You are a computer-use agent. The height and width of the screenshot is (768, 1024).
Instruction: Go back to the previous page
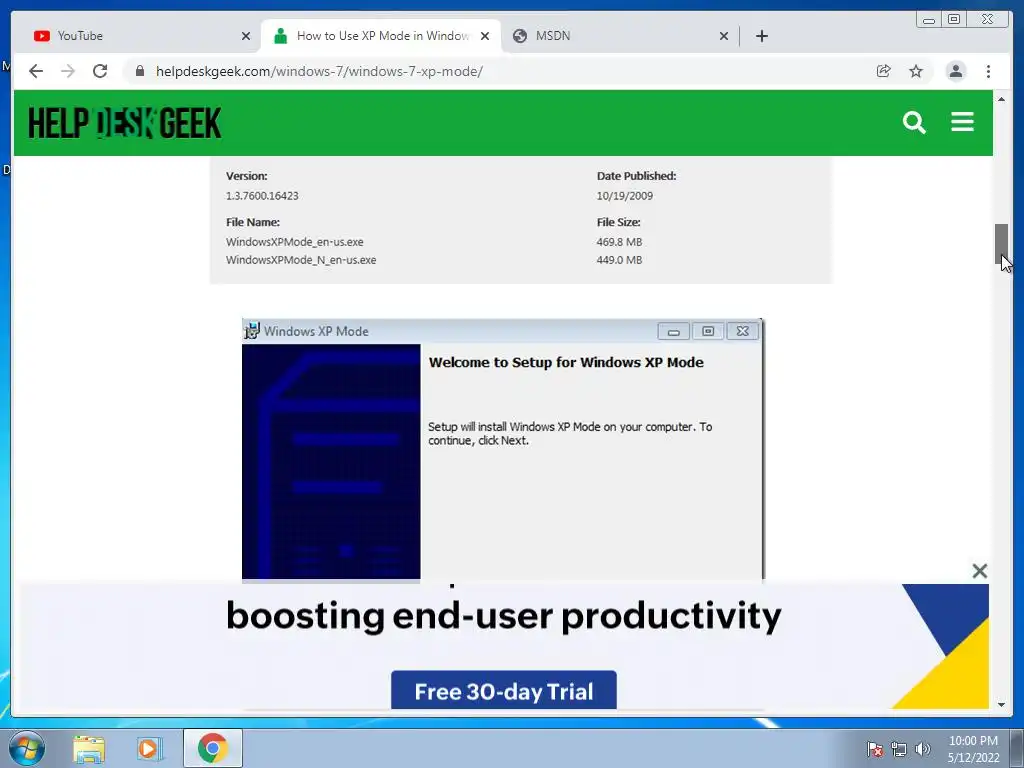(36, 71)
